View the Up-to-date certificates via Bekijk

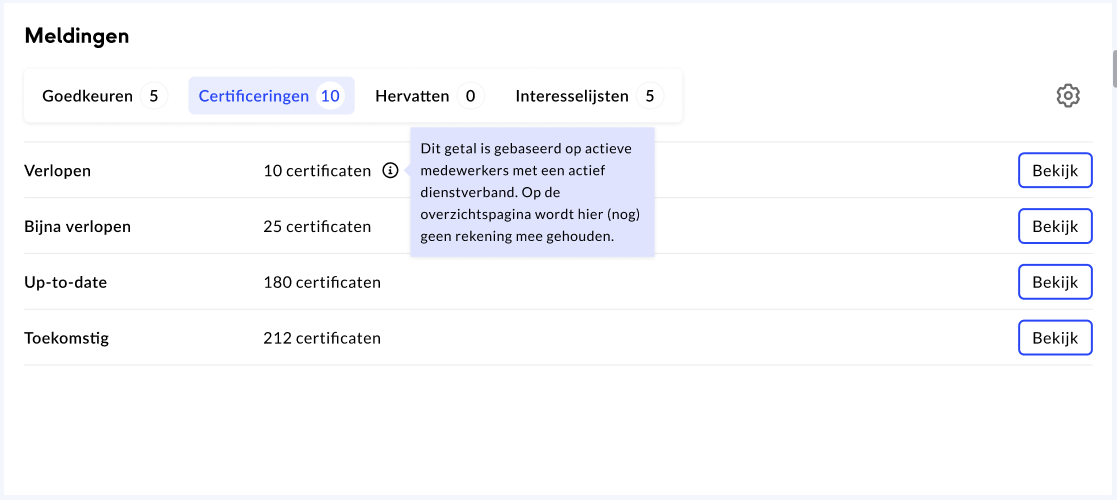click(x=1055, y=283)
